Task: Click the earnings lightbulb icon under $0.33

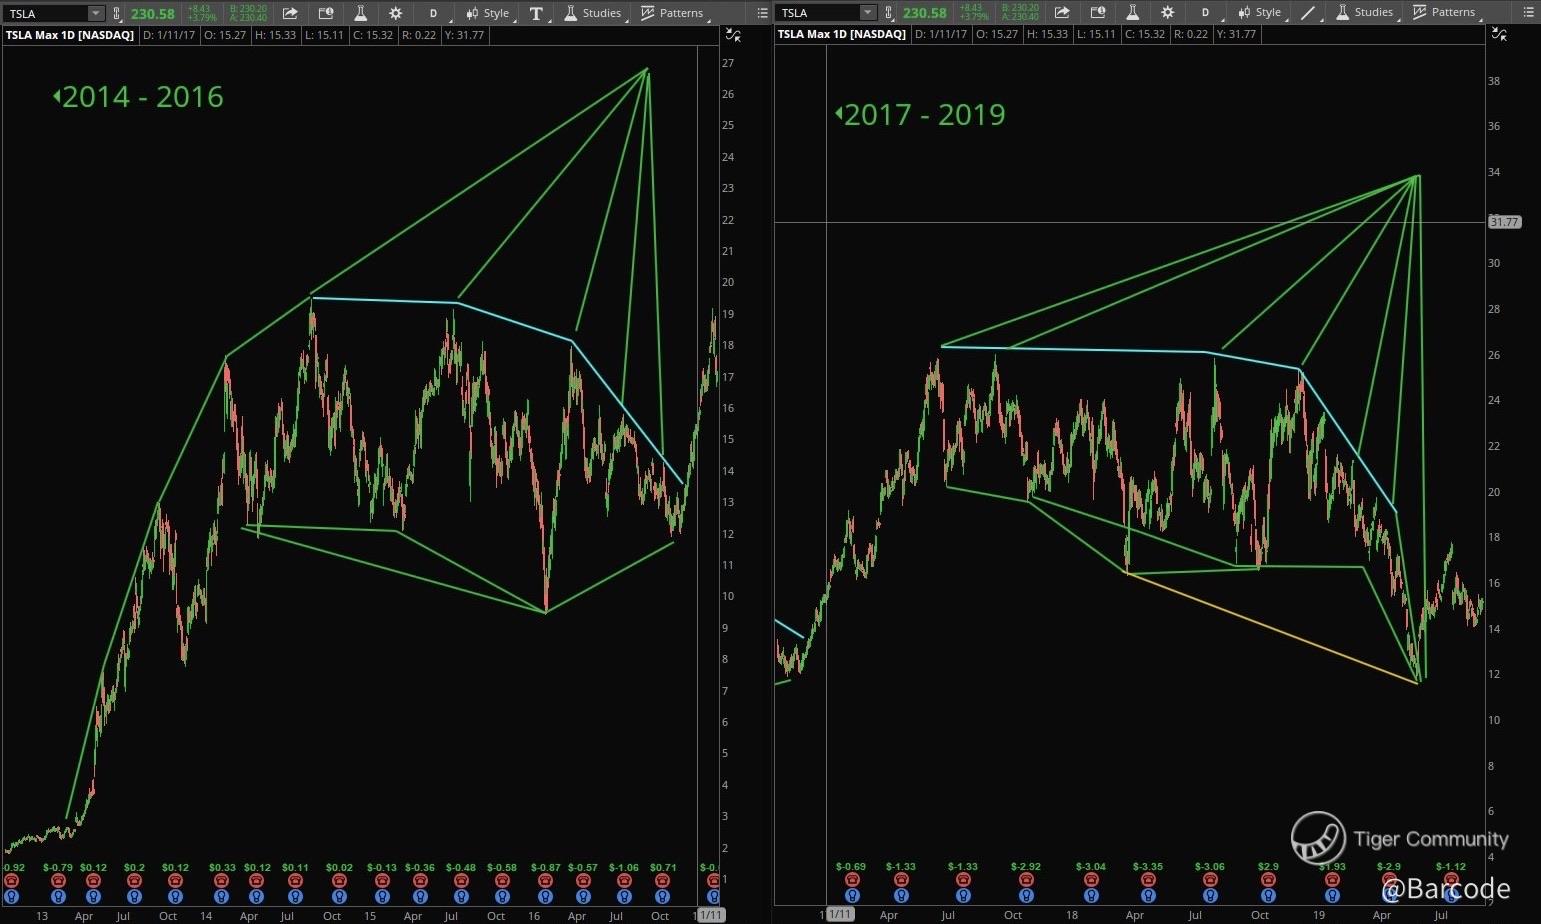Action: pyautogui.click(x=222, y=896)
